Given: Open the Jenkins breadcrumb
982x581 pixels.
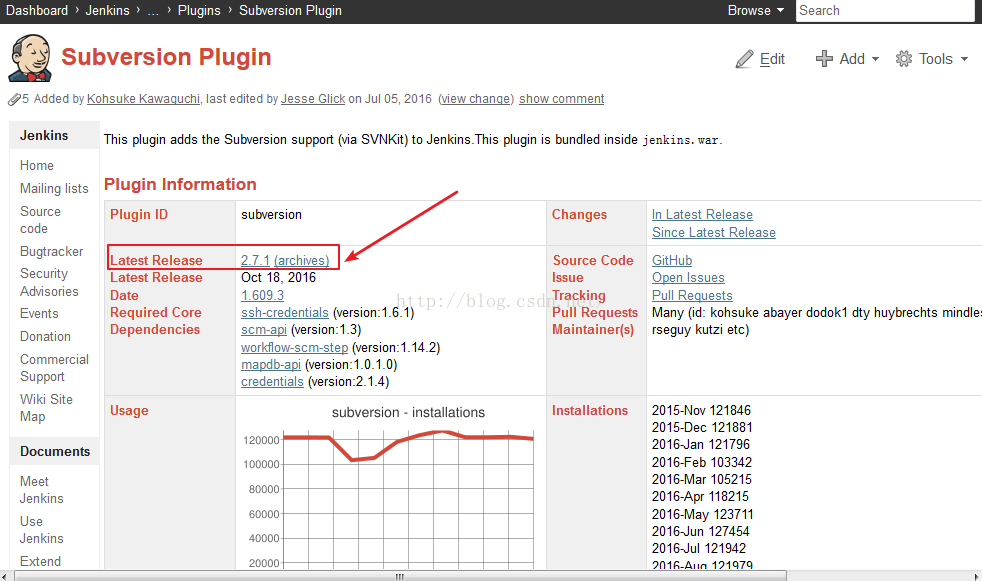Looking at the screenshot, I should point(108,11).
